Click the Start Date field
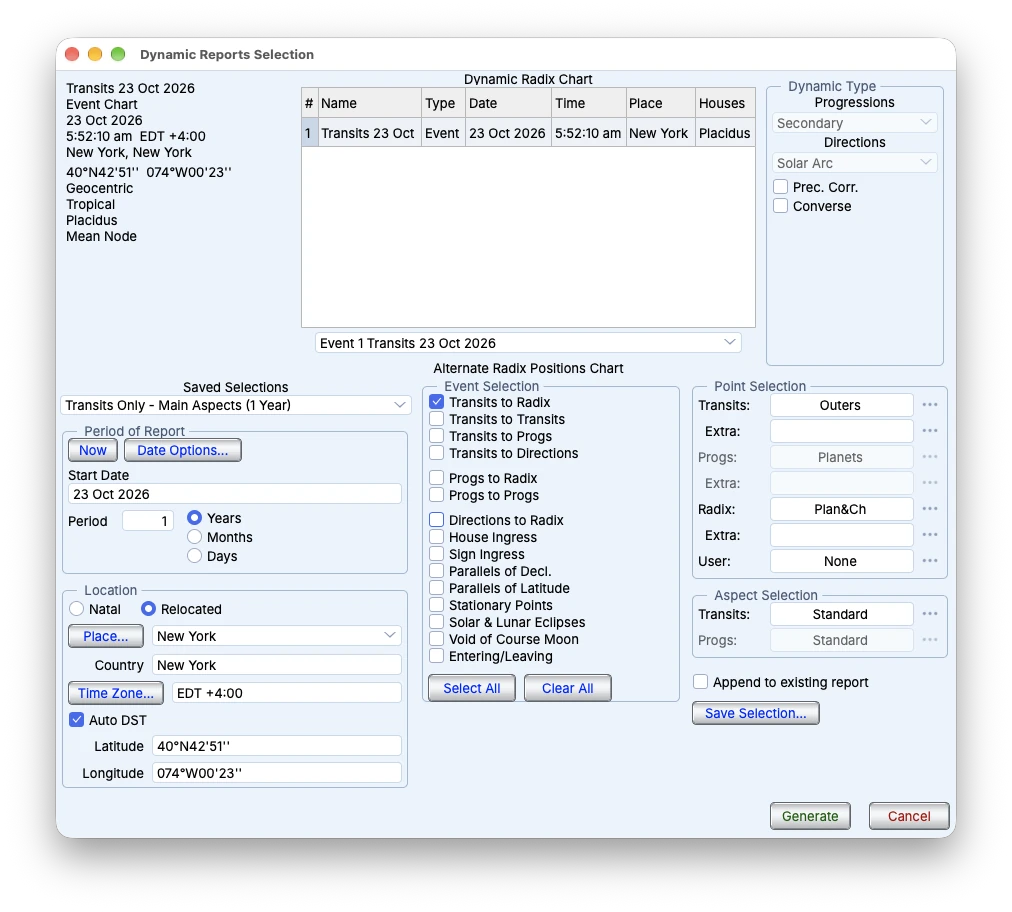Image resolution: width=1012 pixels, height=912 pixels. coord(235,494)
